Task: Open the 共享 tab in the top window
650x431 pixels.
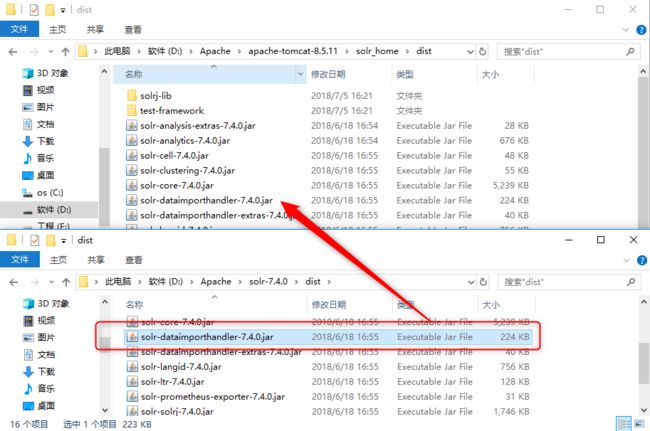Action: coord(95,29)
